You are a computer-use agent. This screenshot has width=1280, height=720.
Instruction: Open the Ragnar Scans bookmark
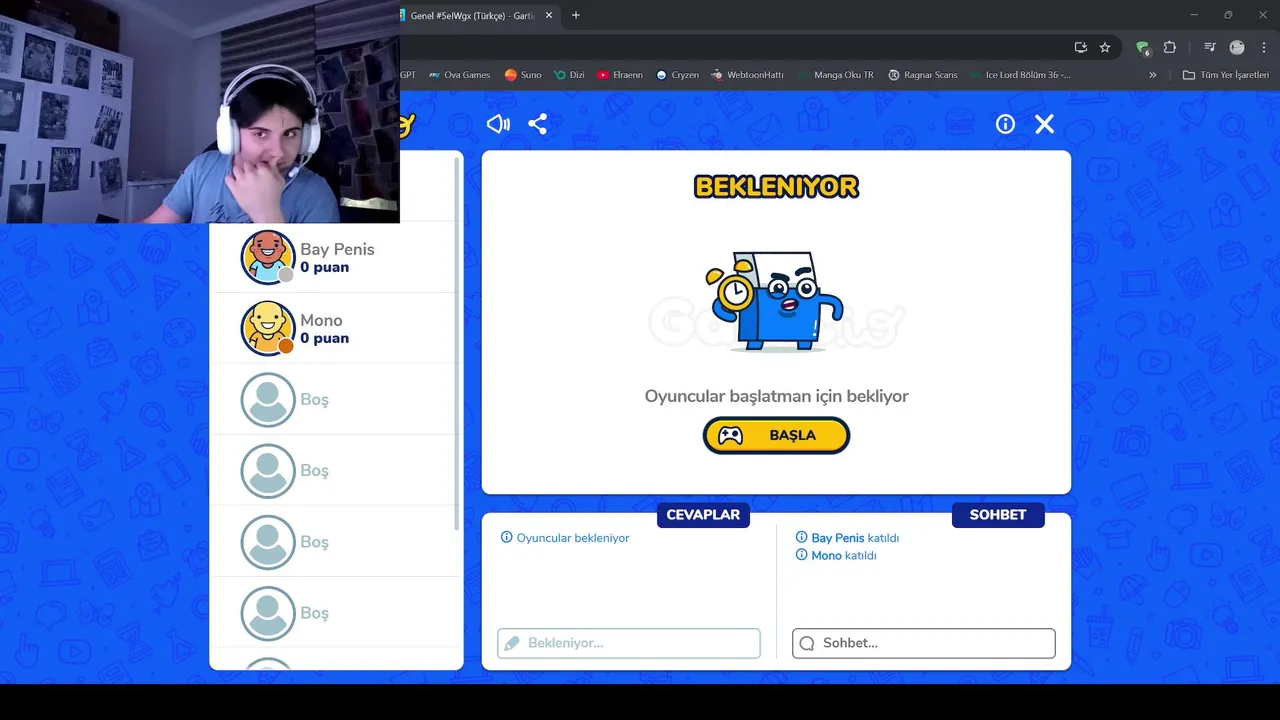pos(923,75)
